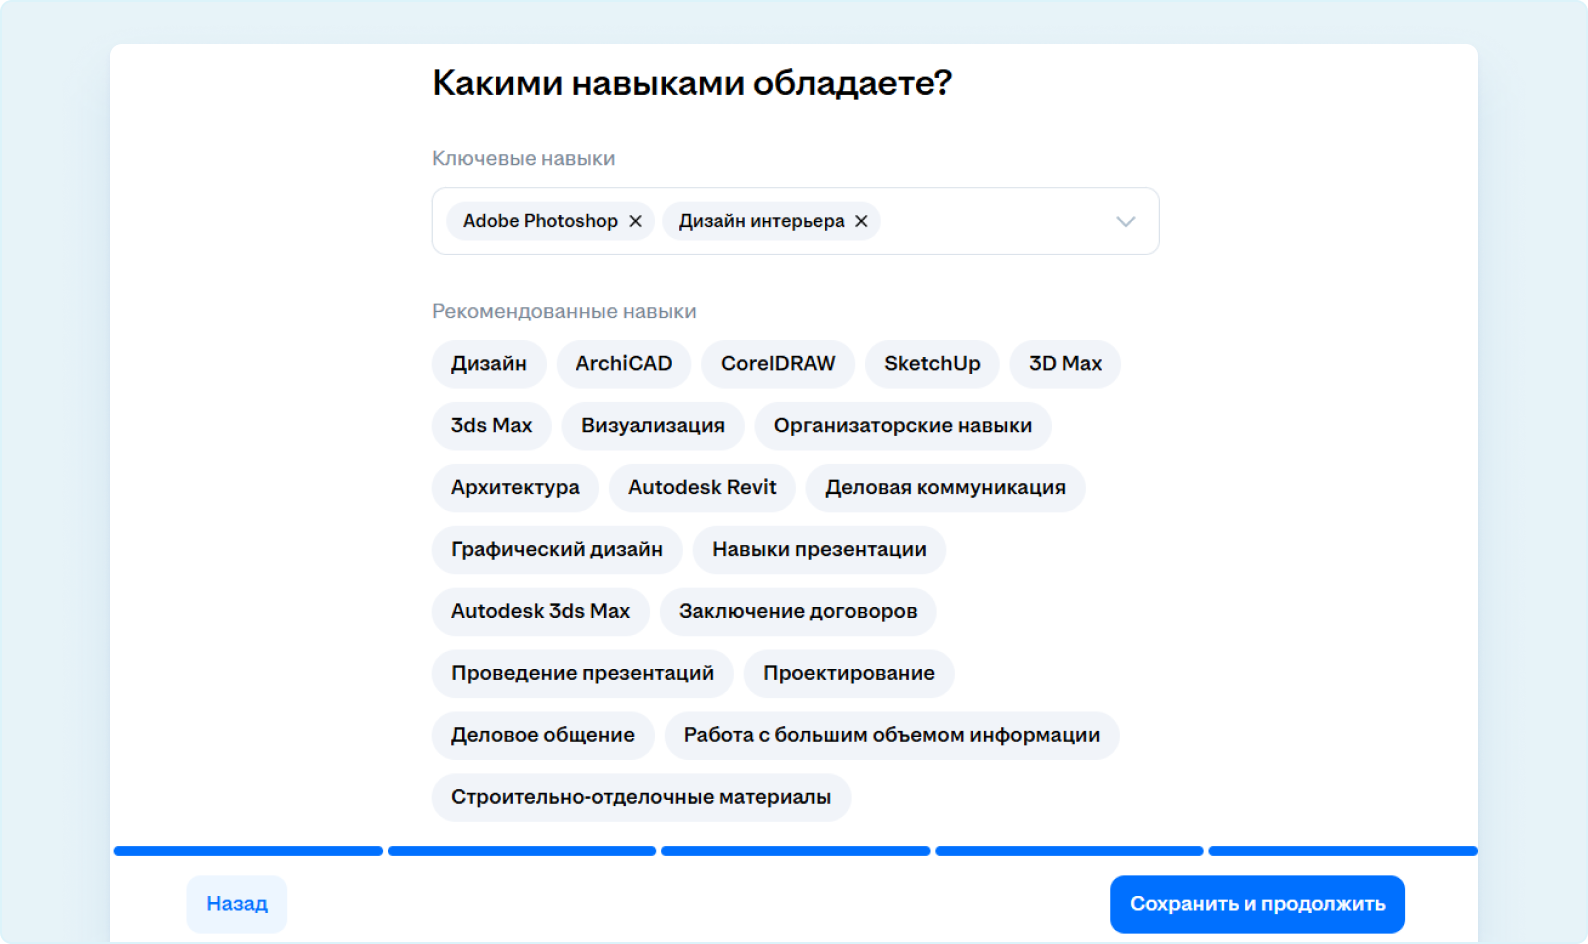The height and width of the screenshot is (944, 1588).
Task: Click the Adobe Photoshop tag label
Action: click(x=540, y=221)
